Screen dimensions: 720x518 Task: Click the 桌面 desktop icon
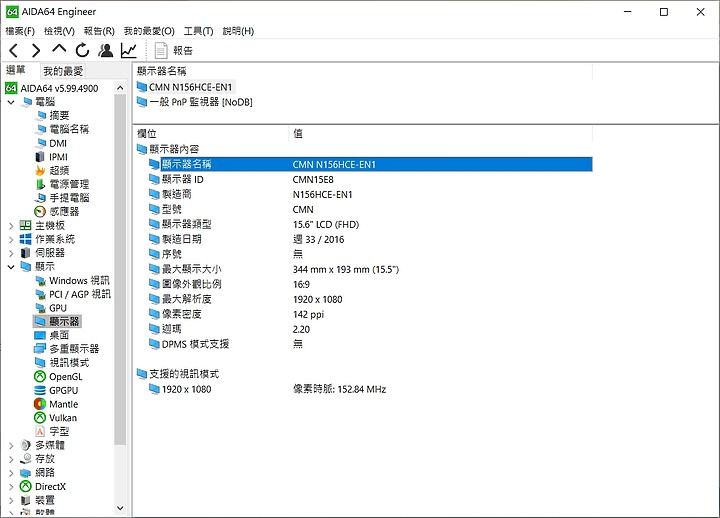tap(40, 335)
